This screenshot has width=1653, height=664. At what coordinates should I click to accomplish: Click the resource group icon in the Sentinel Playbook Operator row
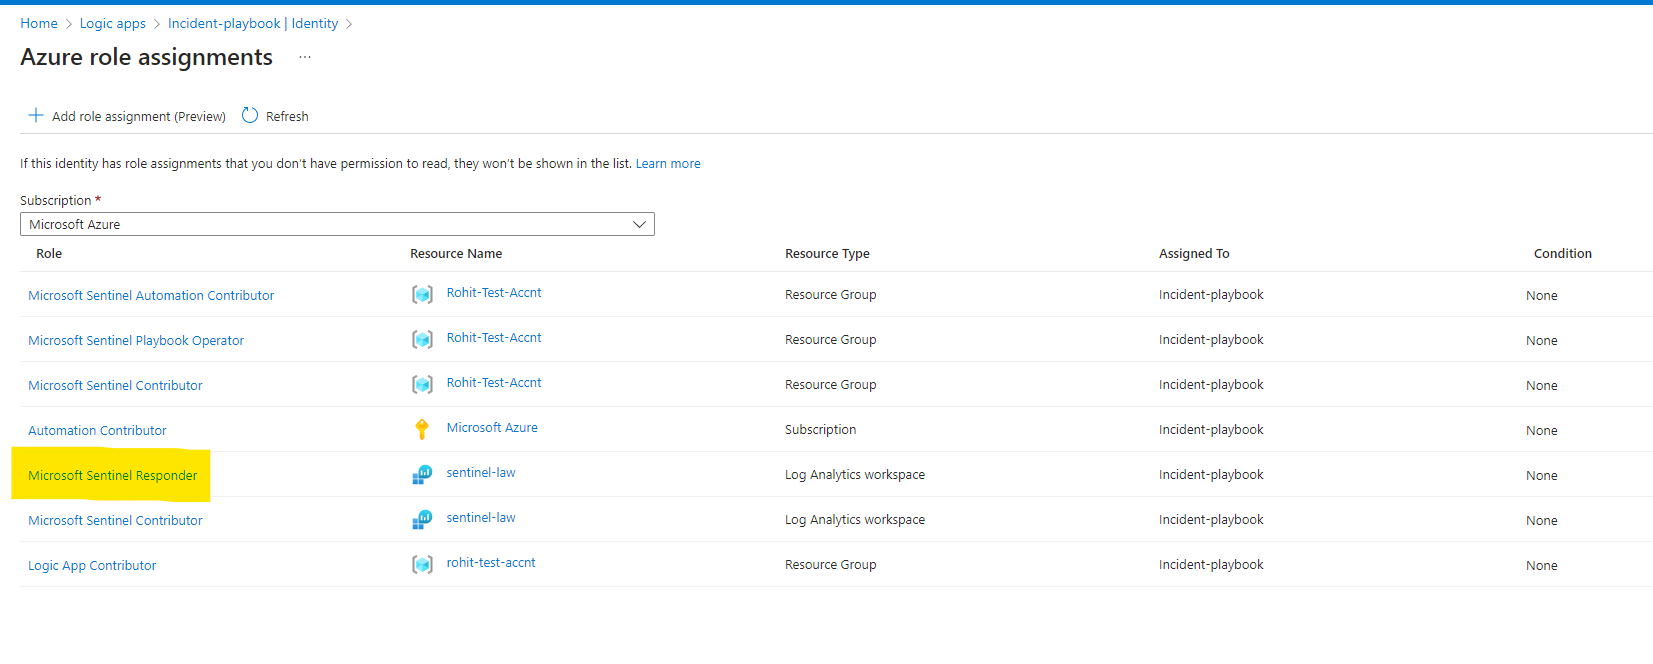pyautogui.click(x=422, y=339)
